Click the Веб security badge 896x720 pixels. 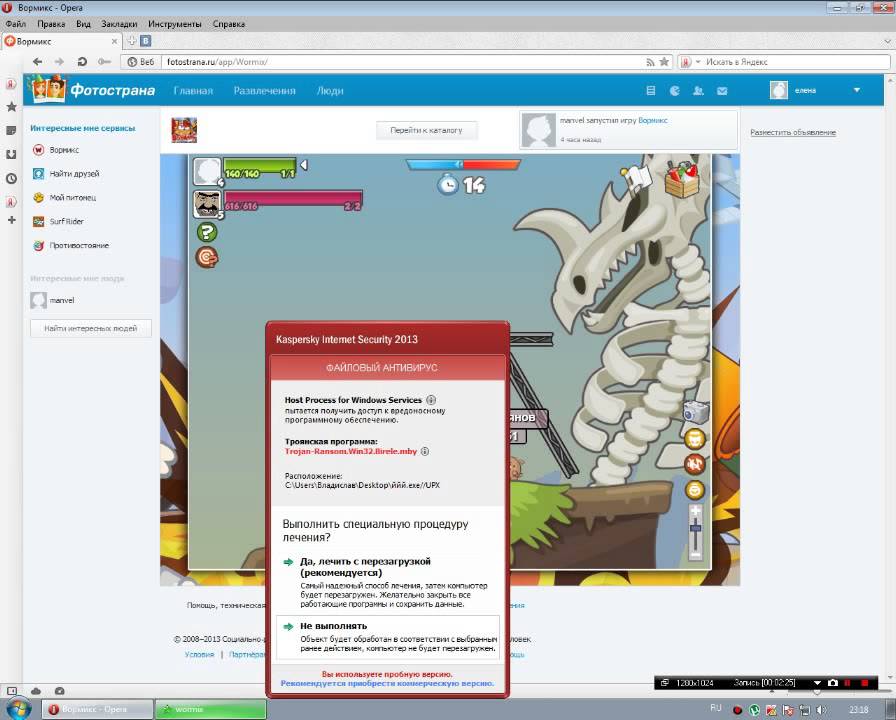pyautogui.click(x=141, y=62)
